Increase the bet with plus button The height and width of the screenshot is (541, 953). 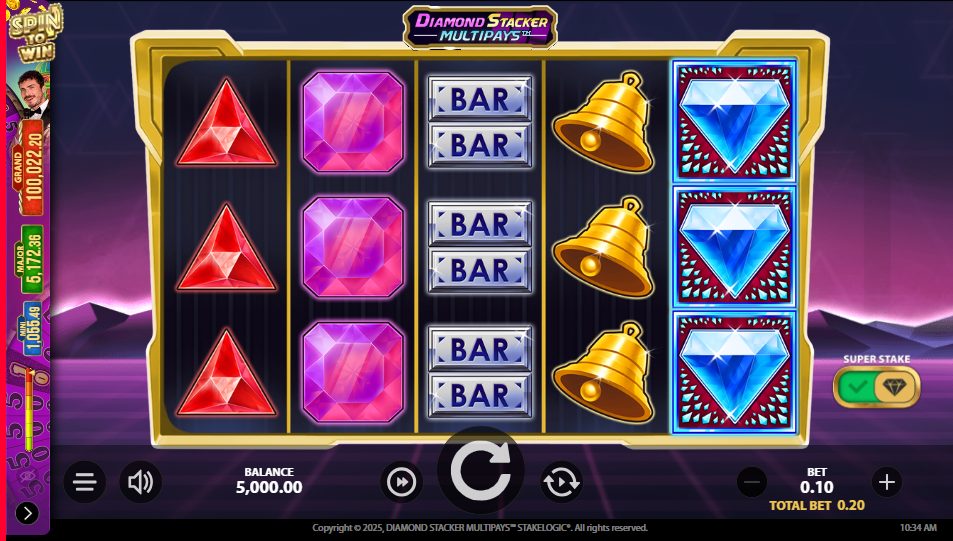click(x=887, y=483)
